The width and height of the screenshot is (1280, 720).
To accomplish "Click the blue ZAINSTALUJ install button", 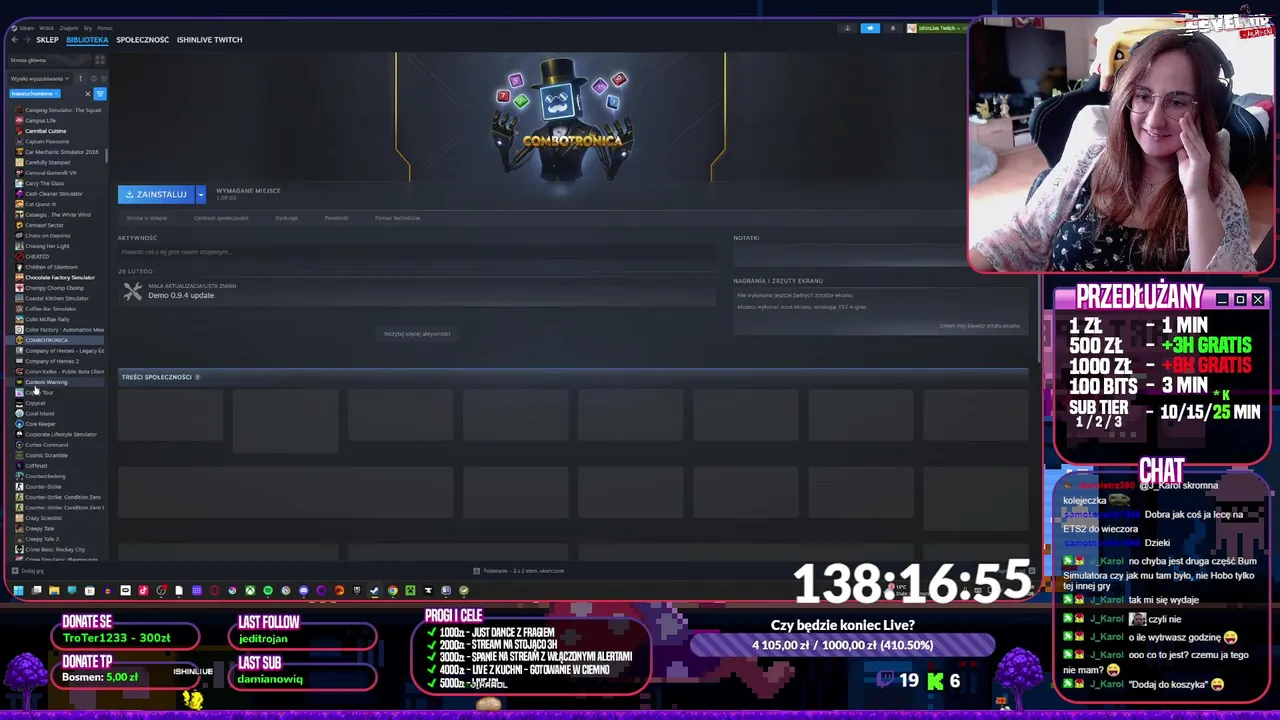I will [157, 194].
